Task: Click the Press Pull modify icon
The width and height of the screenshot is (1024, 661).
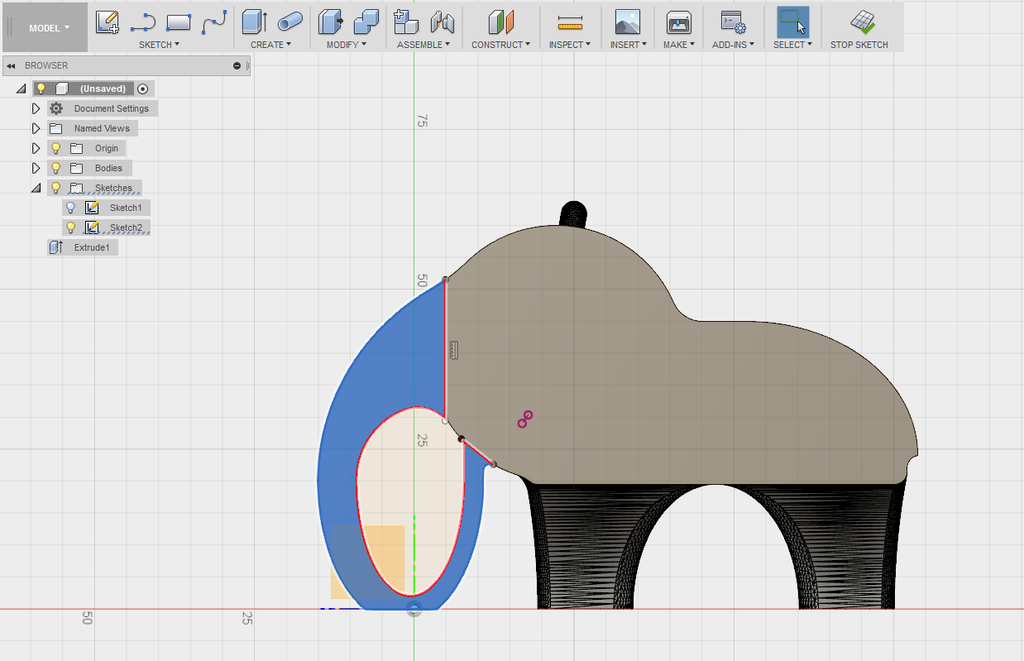Action: coord(329,21)
